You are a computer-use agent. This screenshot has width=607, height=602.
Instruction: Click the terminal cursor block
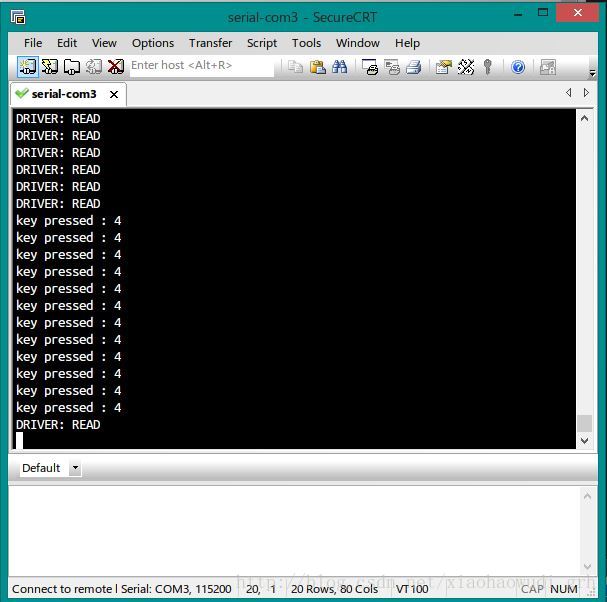[x=19, y=441]
